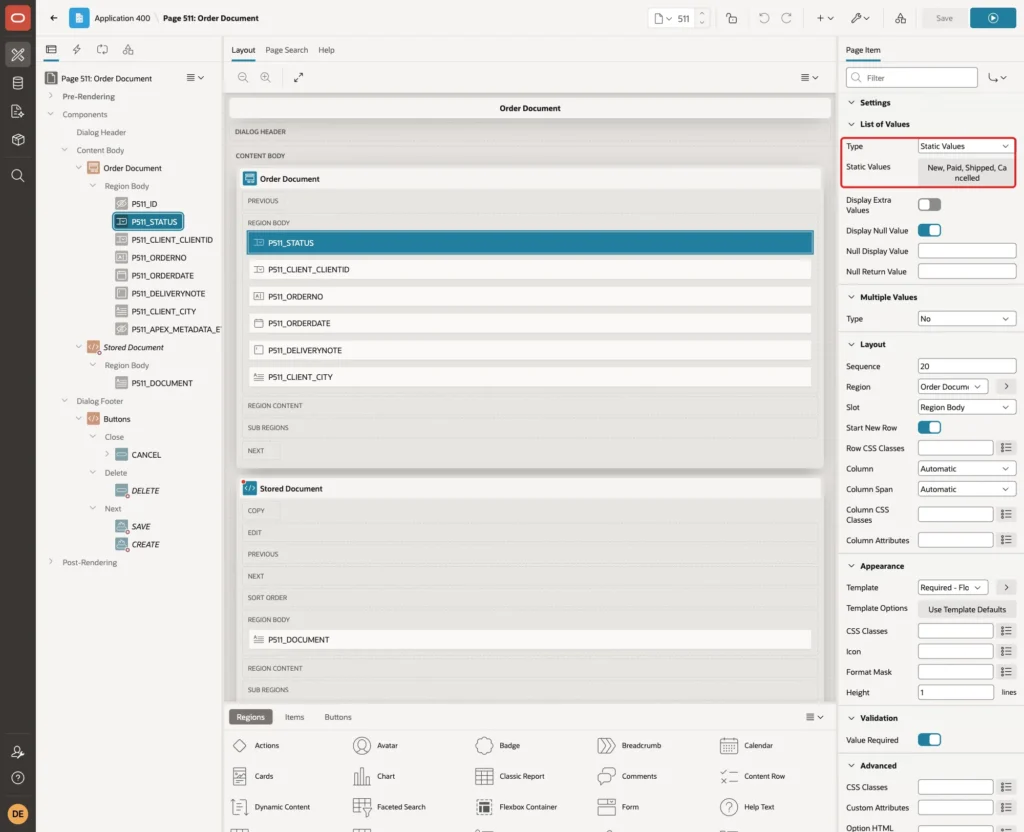Click the Null Display Value field

coord(967,251)
